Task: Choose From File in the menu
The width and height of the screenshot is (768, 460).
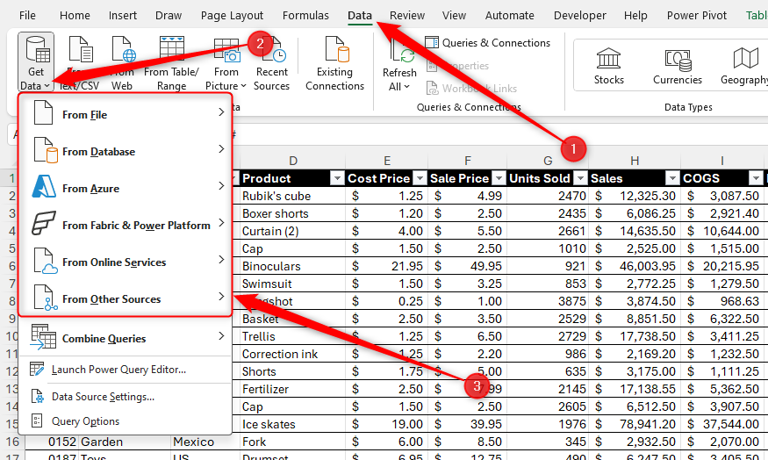Action: (x=125, y=114)
